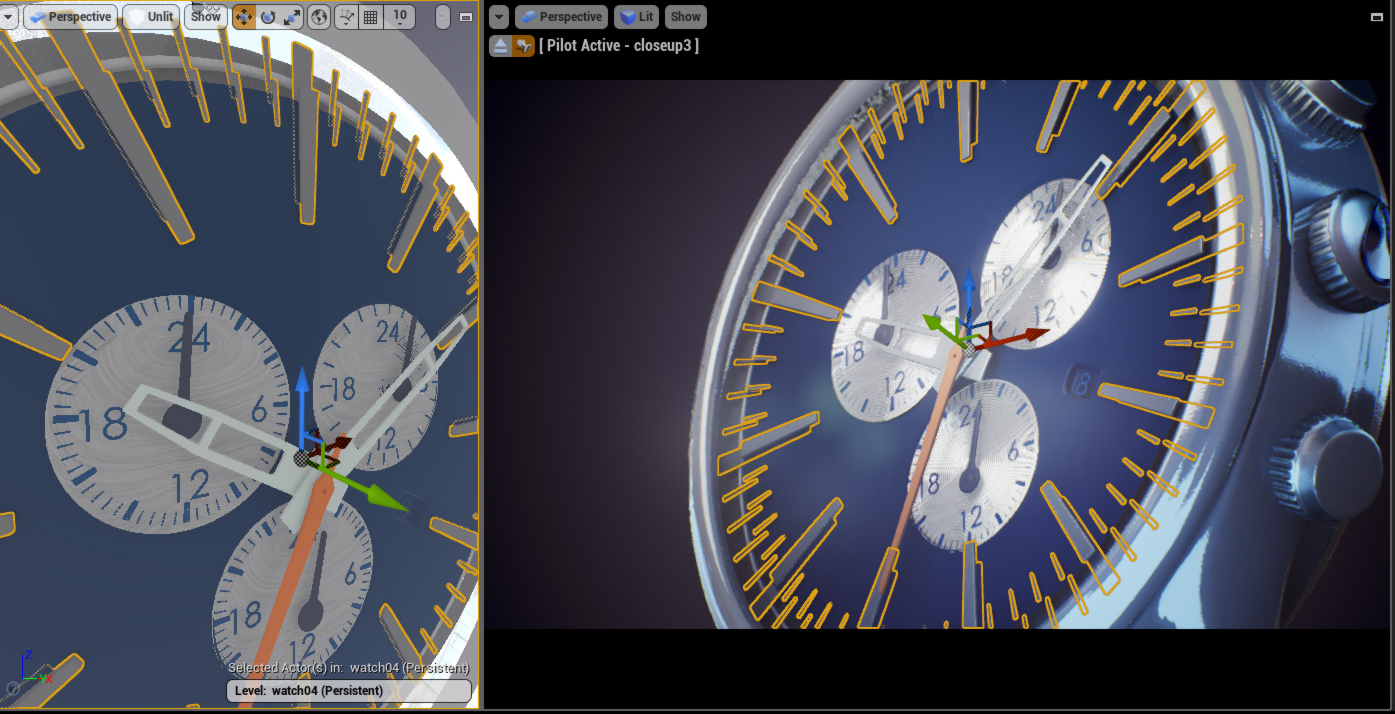Click the blue Z-axis arrow in left viewport
Screen dimensions: 1395x714
(x=302, y=390)
